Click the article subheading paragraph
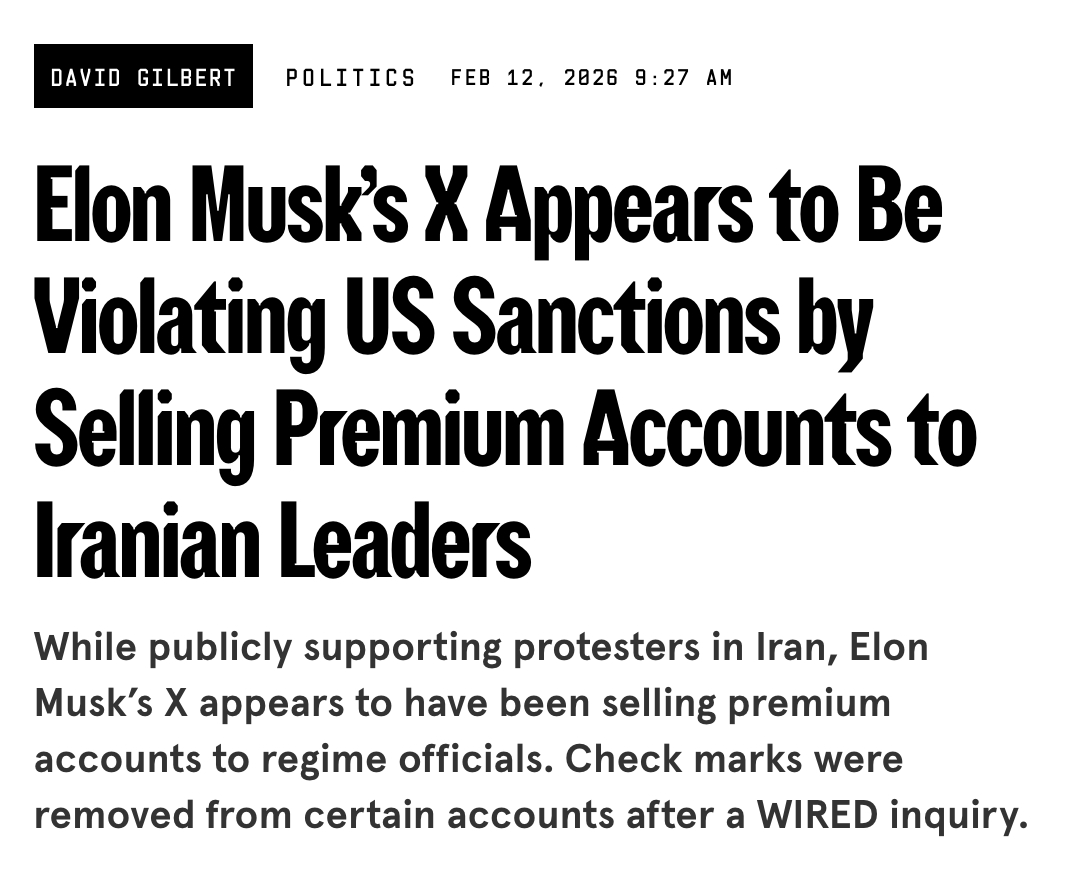Screen dimensions: 1084x888 click(530, 731)
